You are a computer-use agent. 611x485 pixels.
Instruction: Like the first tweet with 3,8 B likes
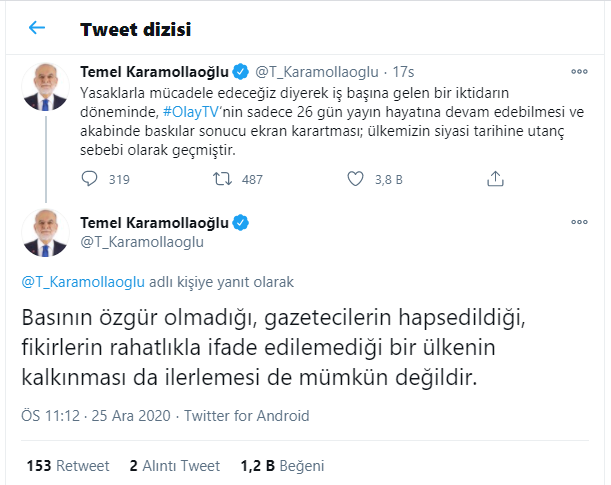[x=355, y=180]
